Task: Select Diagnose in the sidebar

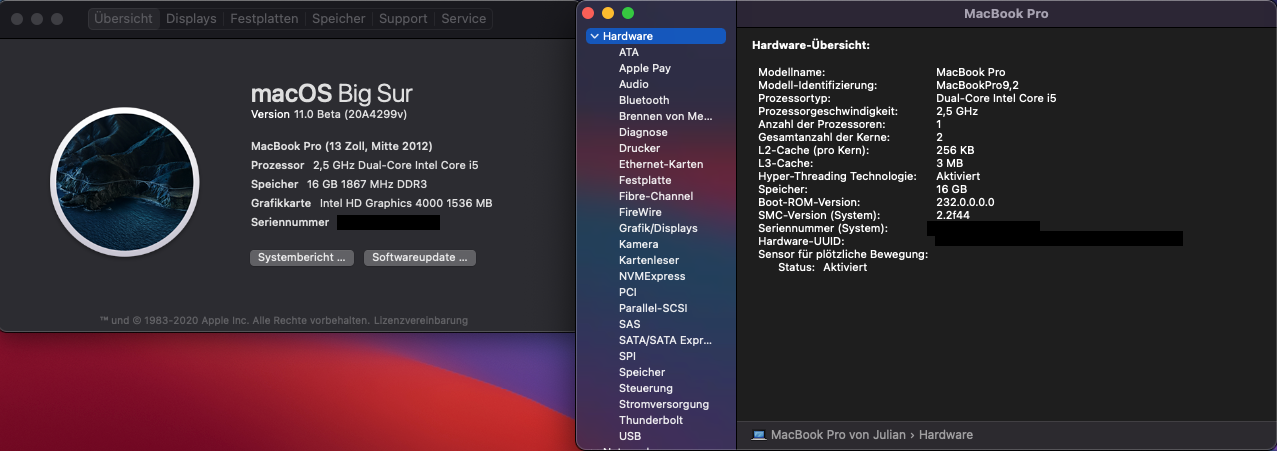Action: tap(643, 132)
